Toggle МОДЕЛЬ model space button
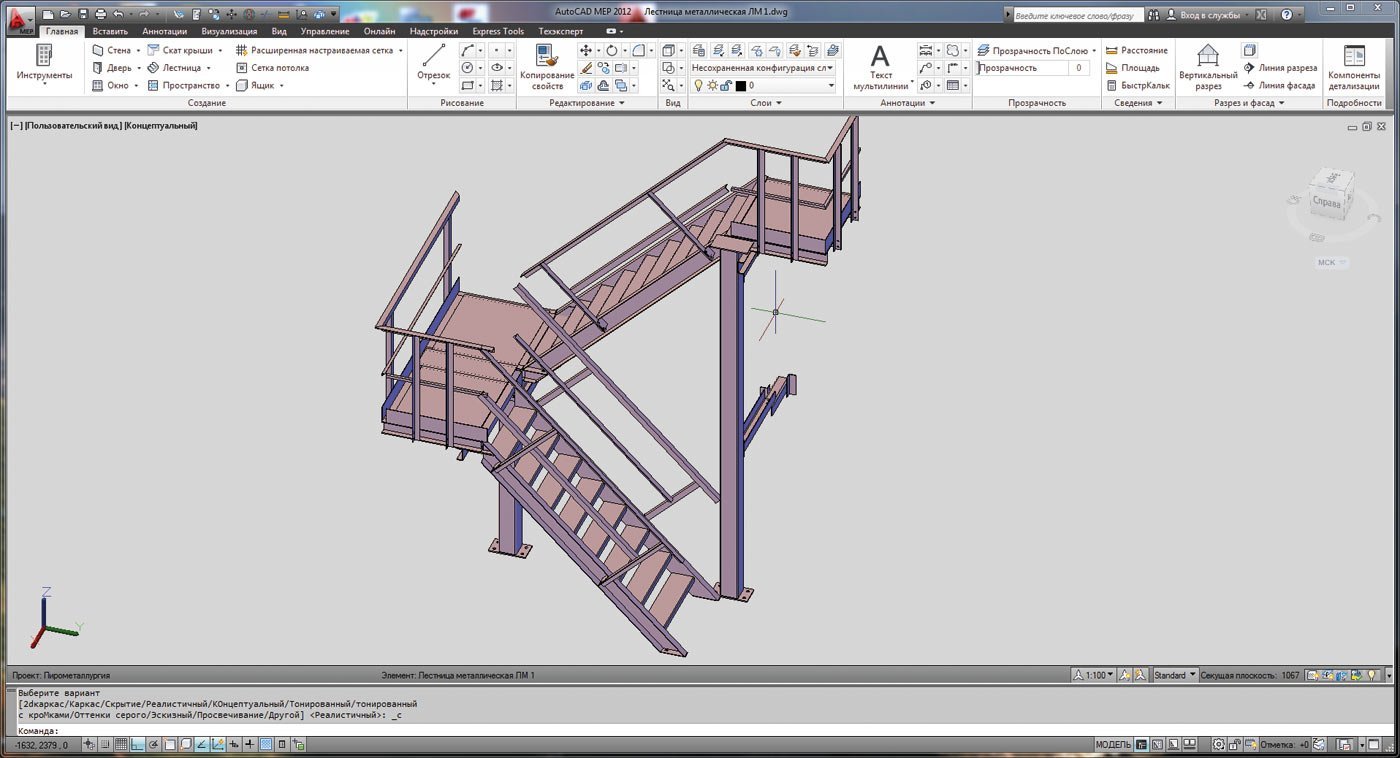Viewport: 1400px width, 758px height. click(1113, 745)
